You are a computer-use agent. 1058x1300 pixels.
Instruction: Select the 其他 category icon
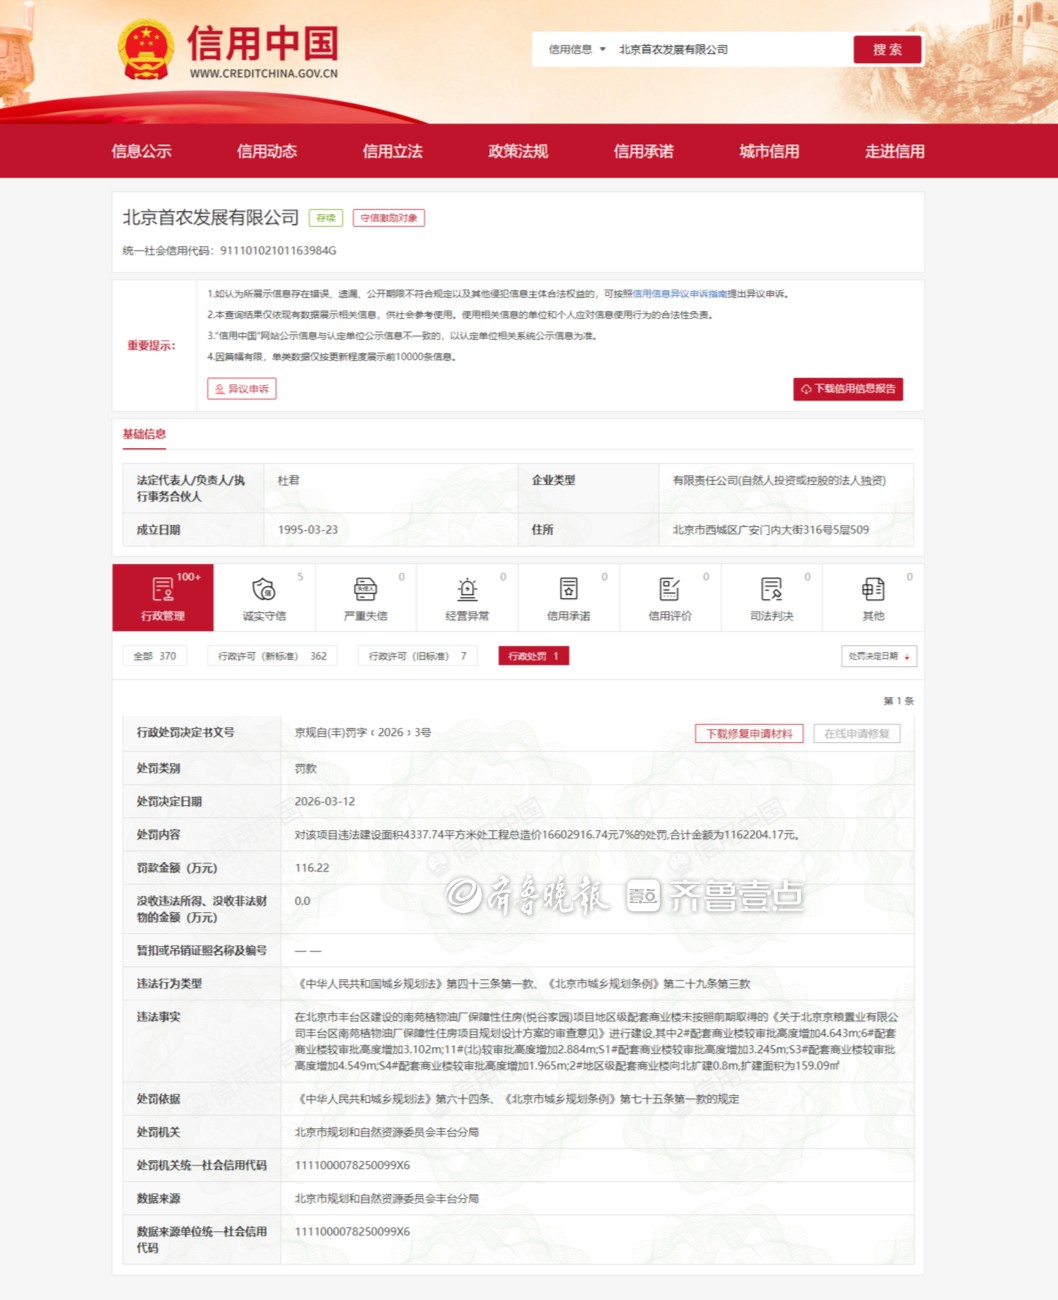[873, 590]
